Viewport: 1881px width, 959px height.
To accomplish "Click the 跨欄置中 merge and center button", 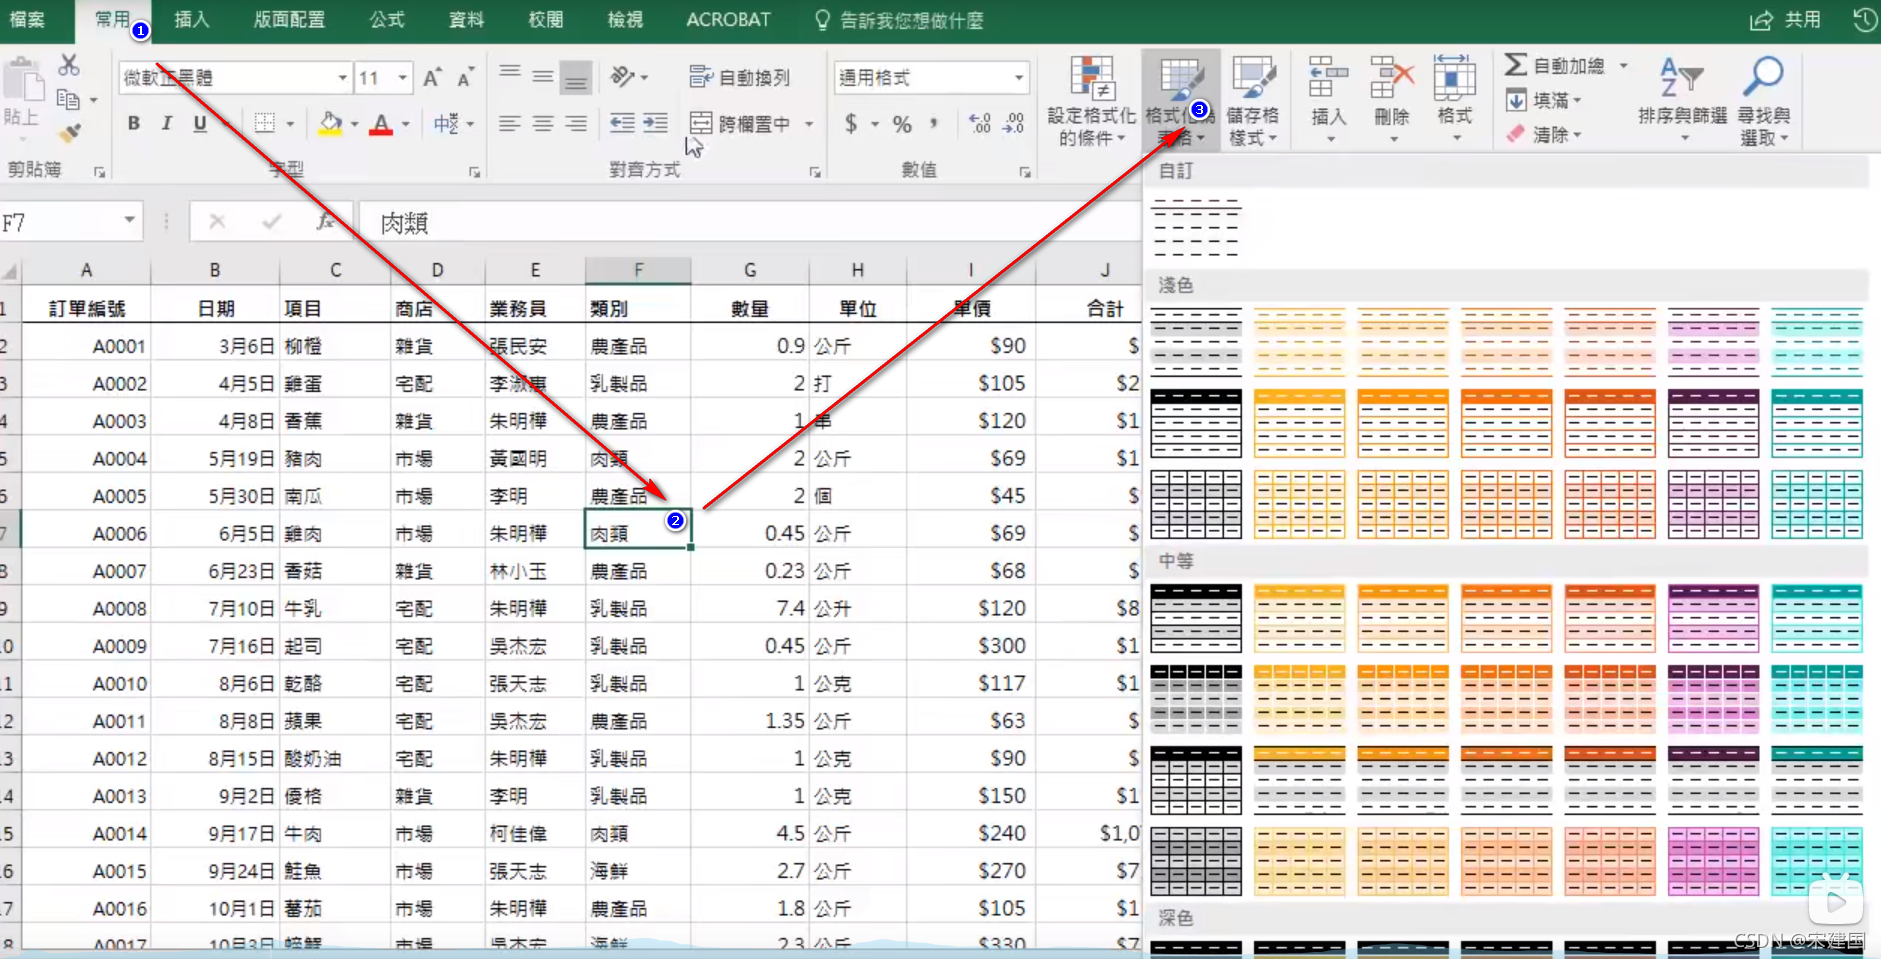I will pos(741,124).
